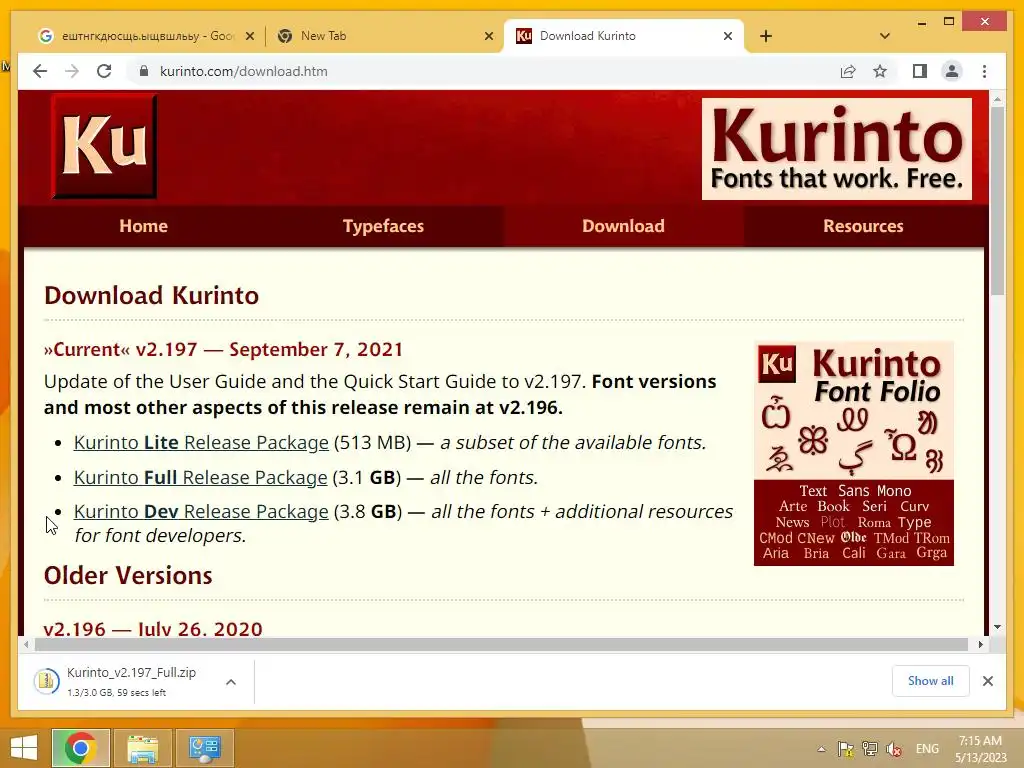Click the scroll left arrow
Viewport: 1024px width, 768px height.
click(x=26, y=645)
